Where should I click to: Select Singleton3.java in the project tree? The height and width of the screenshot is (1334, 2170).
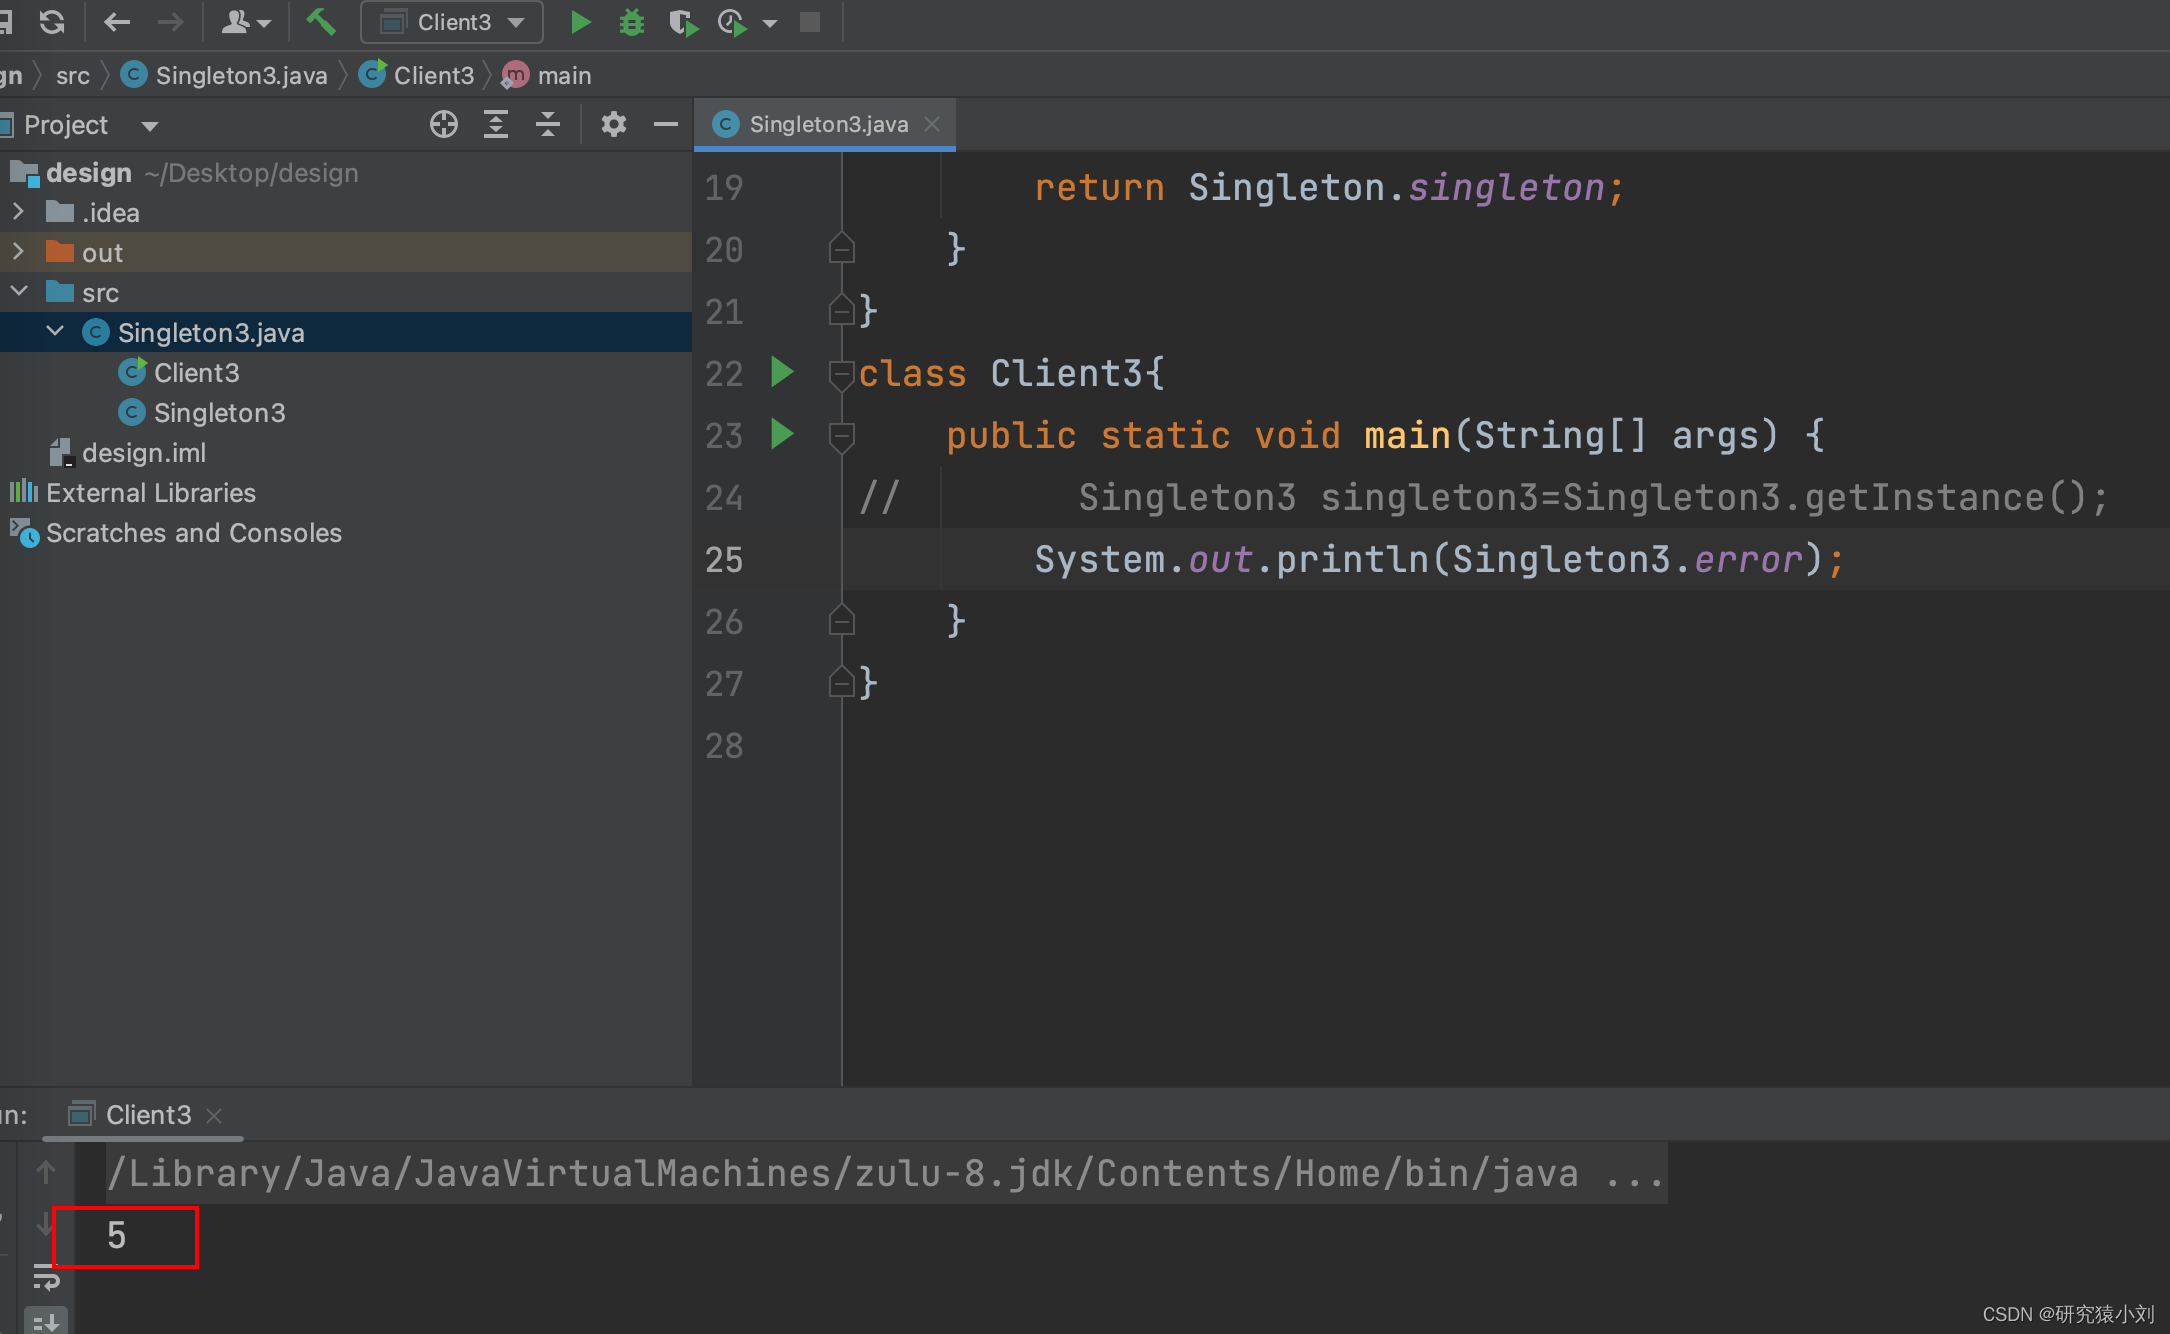(211, 333)
